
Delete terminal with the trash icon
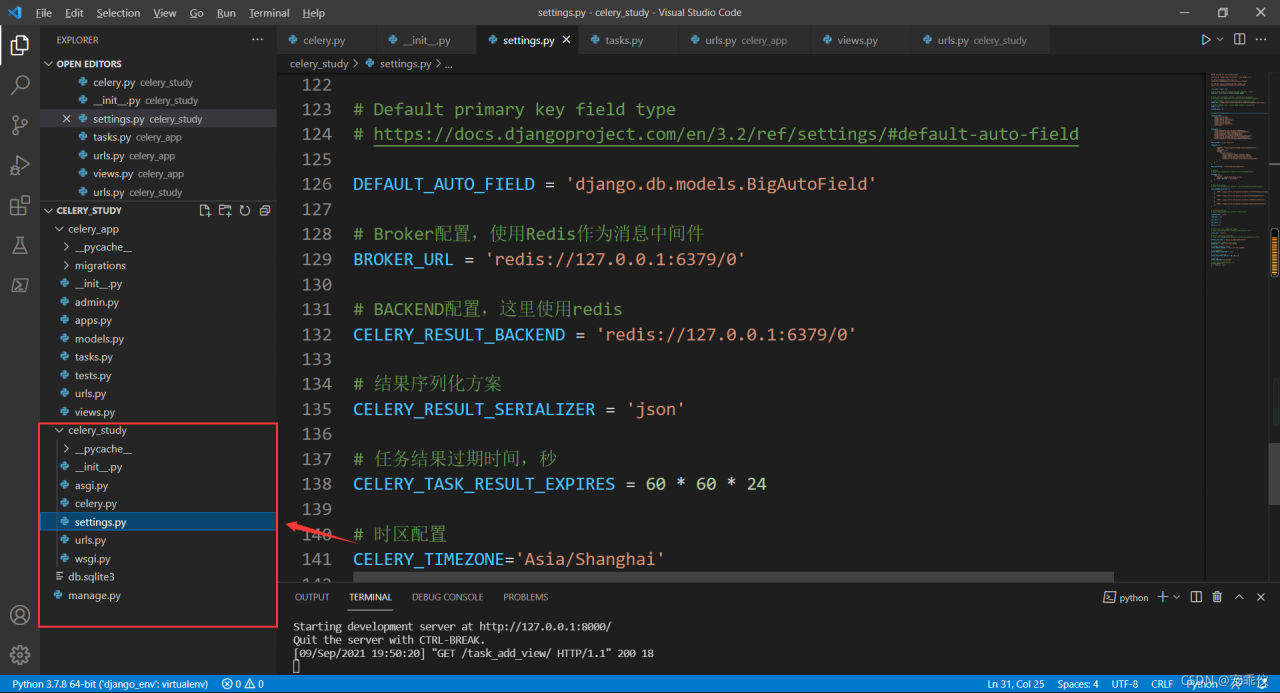pyautogui.click(x=1217, y=597)
